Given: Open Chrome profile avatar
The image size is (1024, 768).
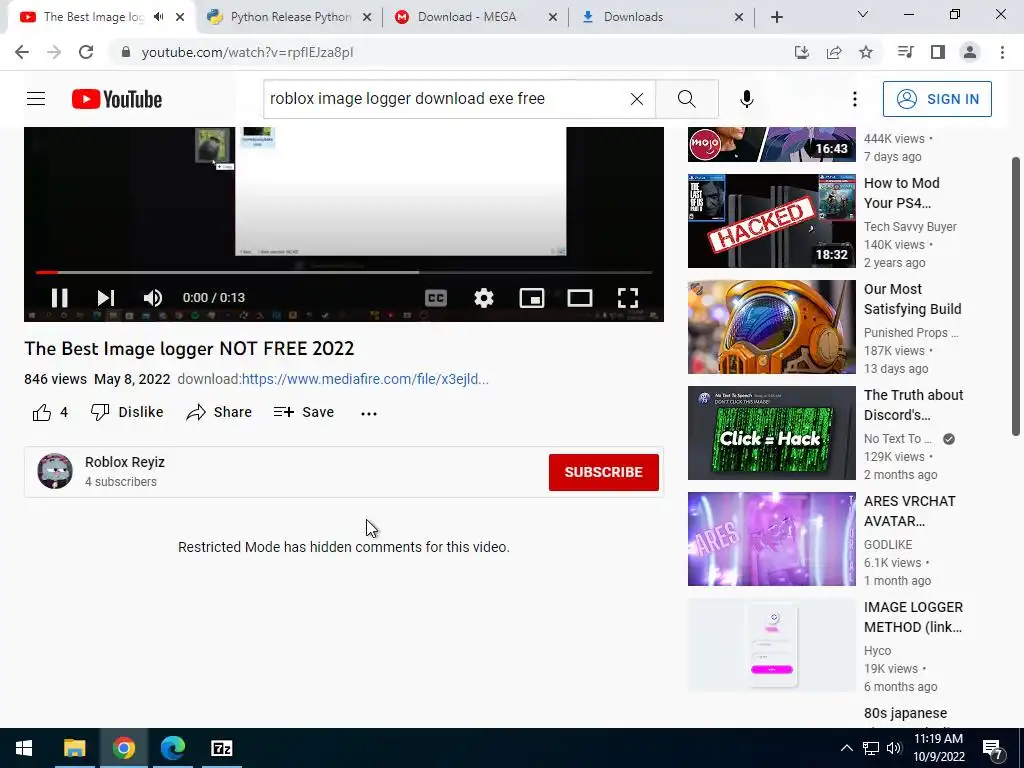Looking at the screenshot, I should (x=970, y=52).
